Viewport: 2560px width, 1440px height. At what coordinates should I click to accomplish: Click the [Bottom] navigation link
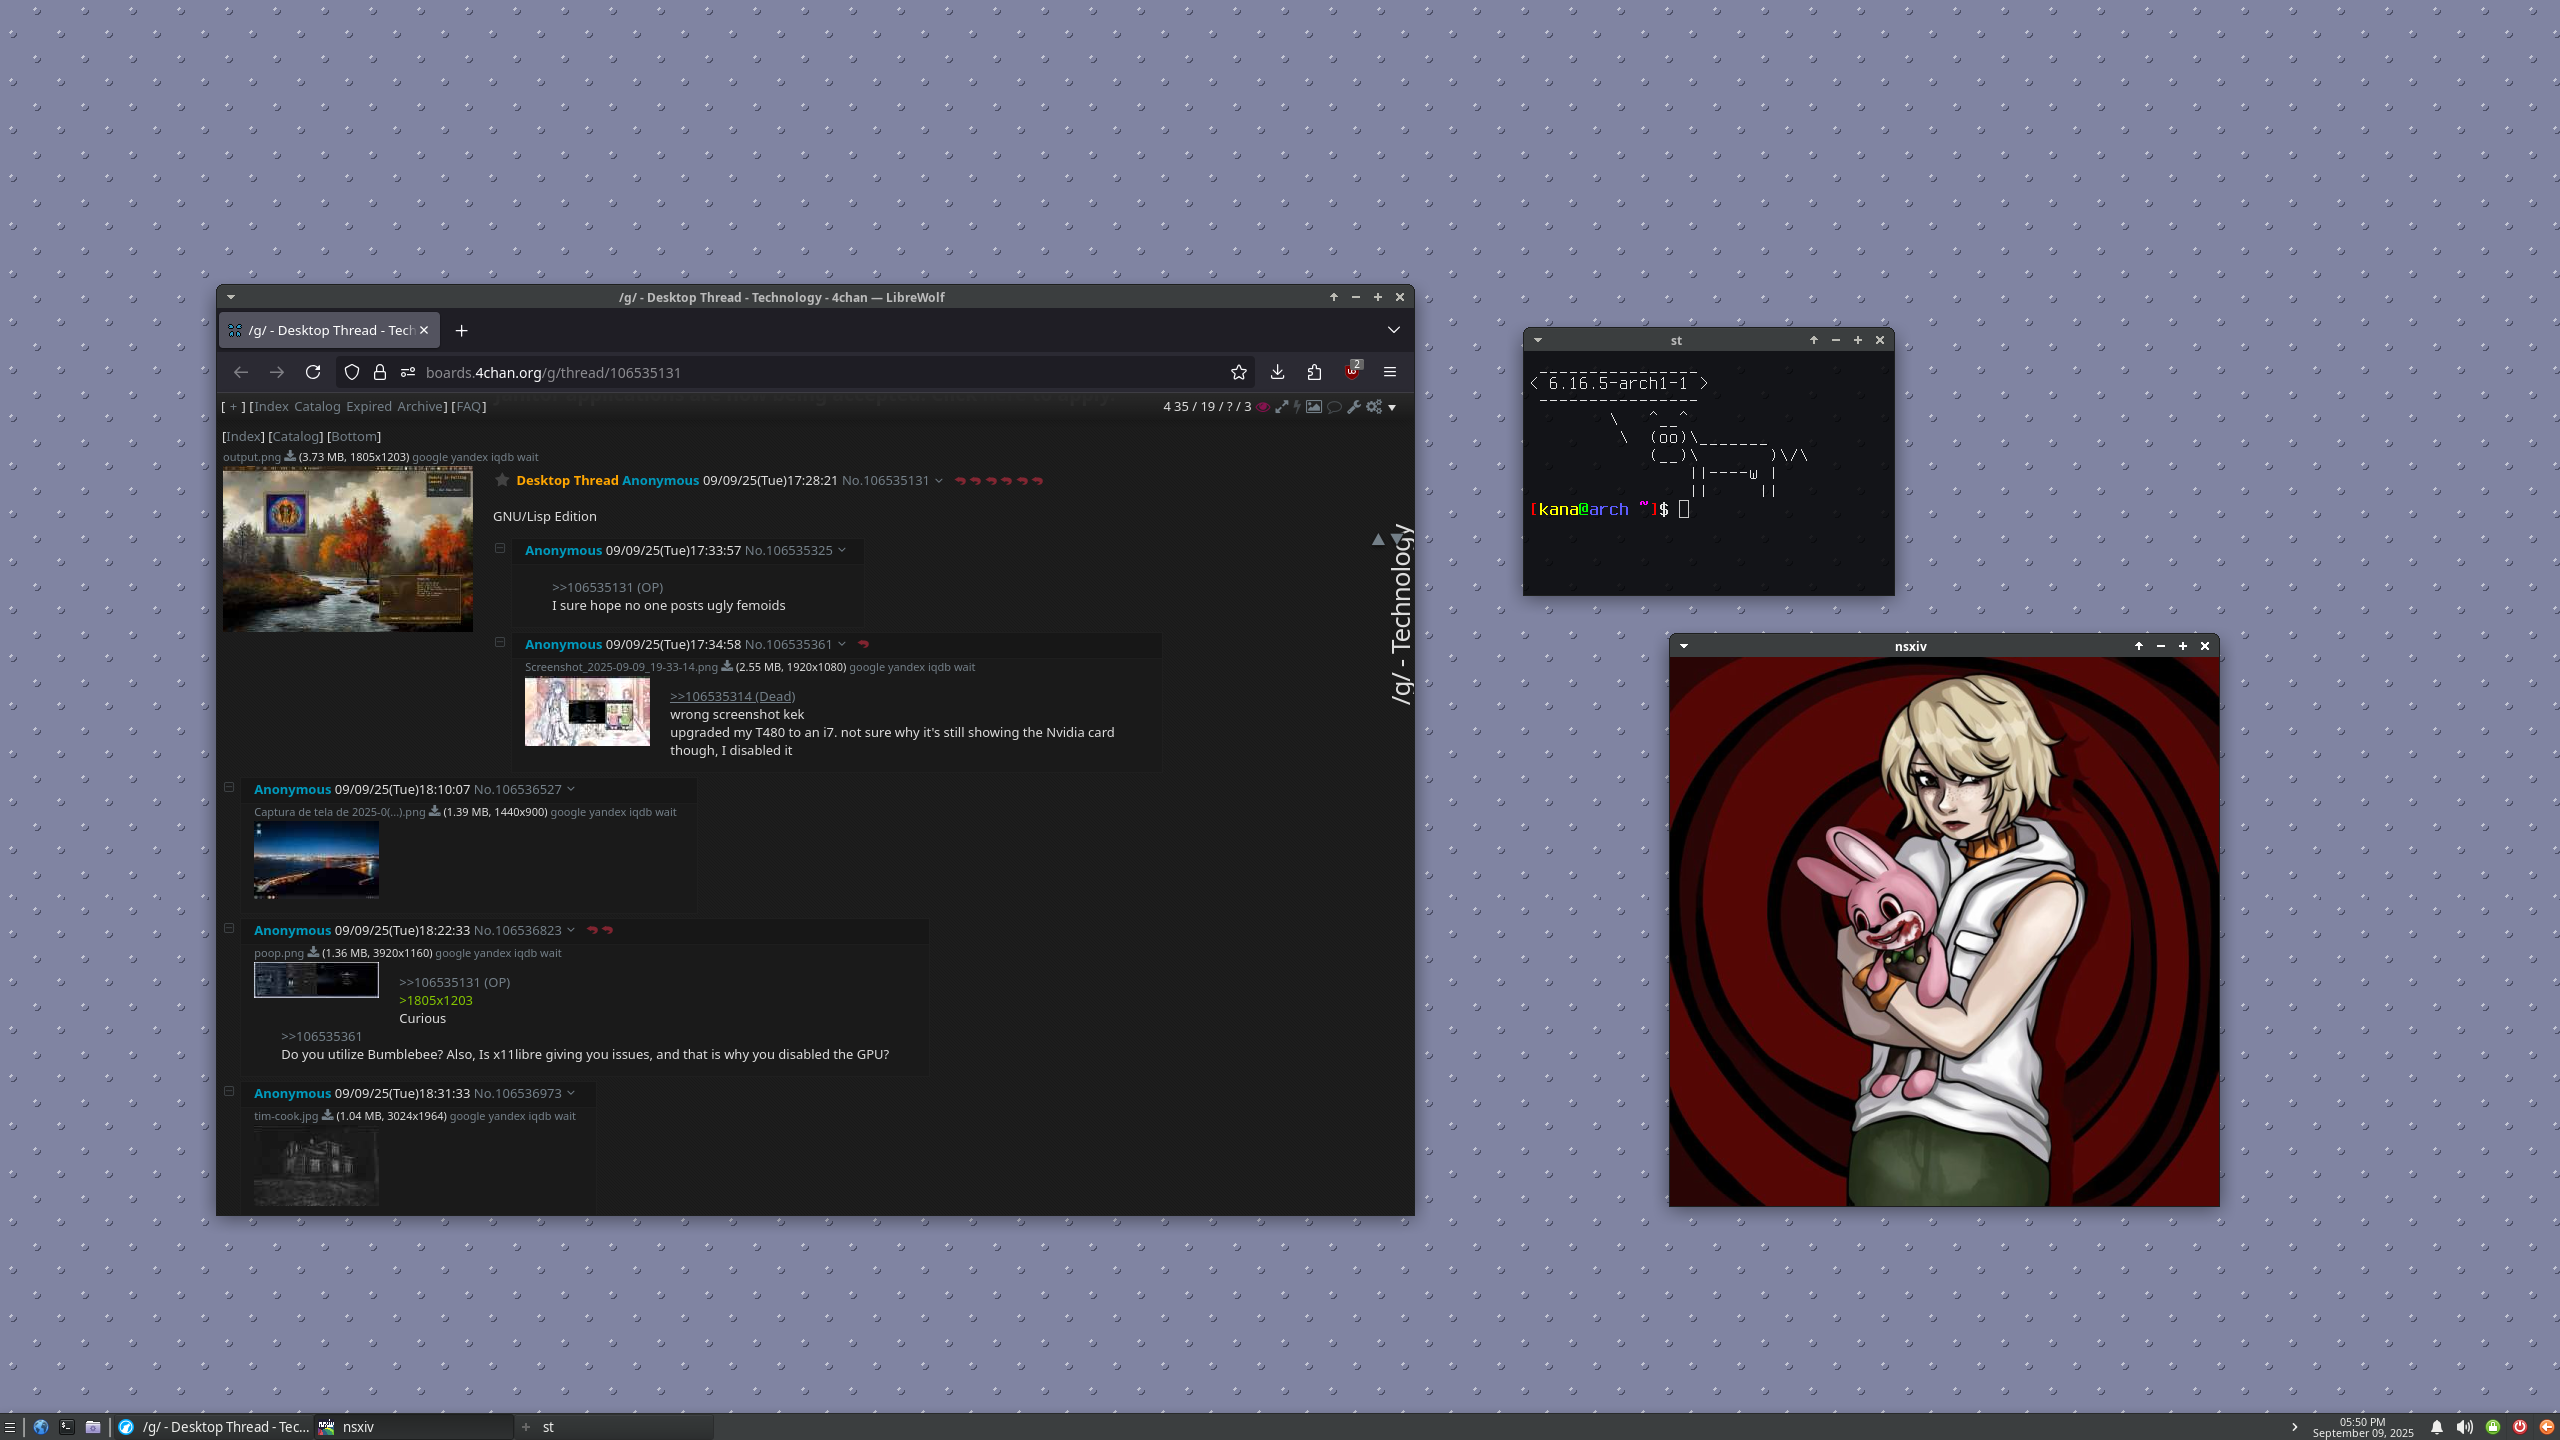click(354, 437)
